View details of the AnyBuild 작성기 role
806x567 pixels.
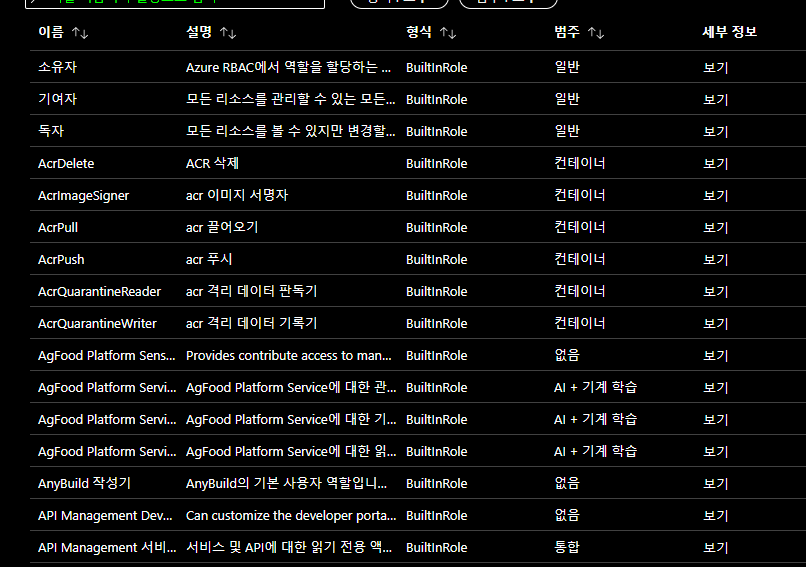(716, 483)
